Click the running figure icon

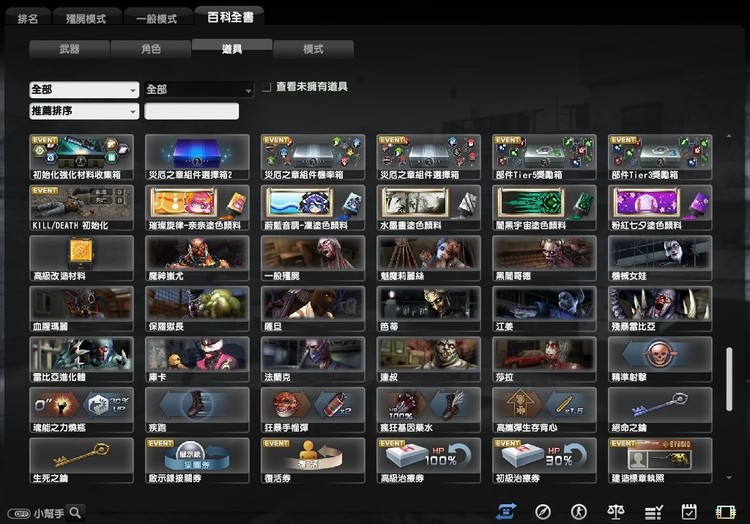578,511
